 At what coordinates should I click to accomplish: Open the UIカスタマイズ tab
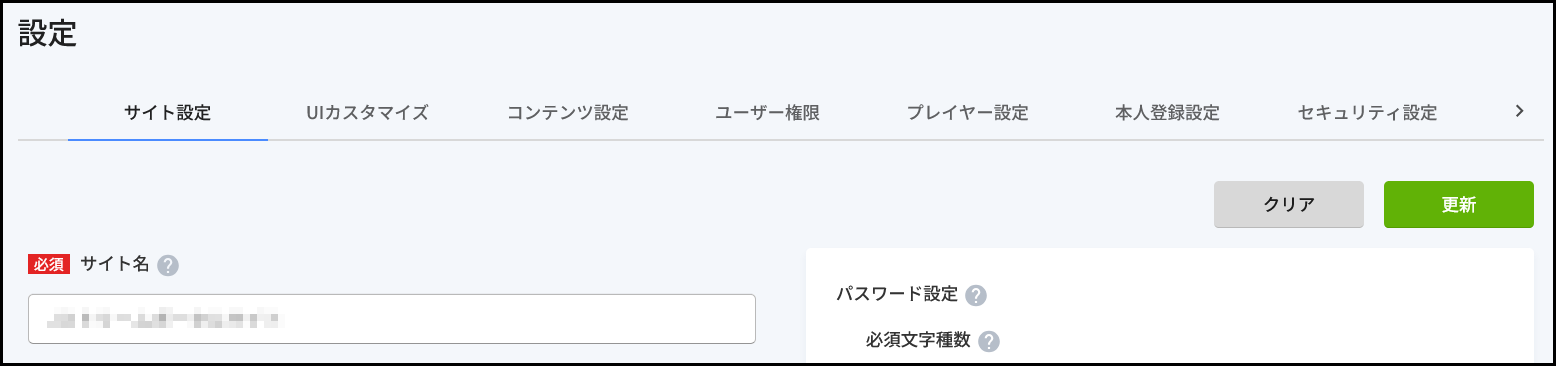click(368, 113)
